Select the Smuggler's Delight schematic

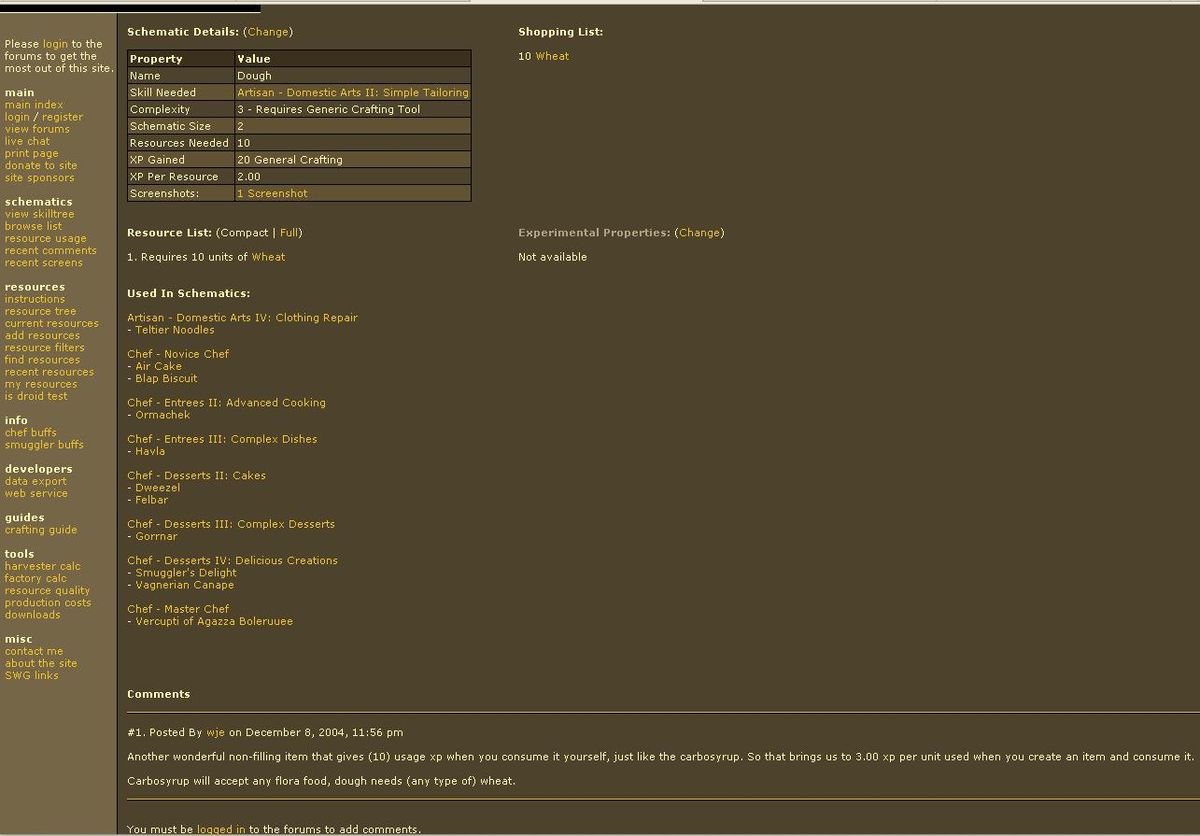186,573
